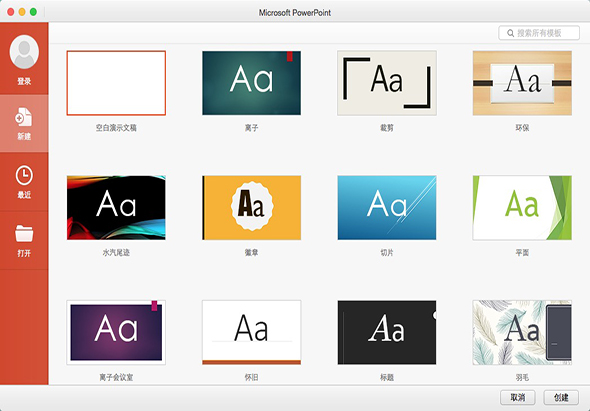The height and width of the screenshot is (411, 590).
Task: Click the user account avatar icon
Action: click(x=24, y=52)
